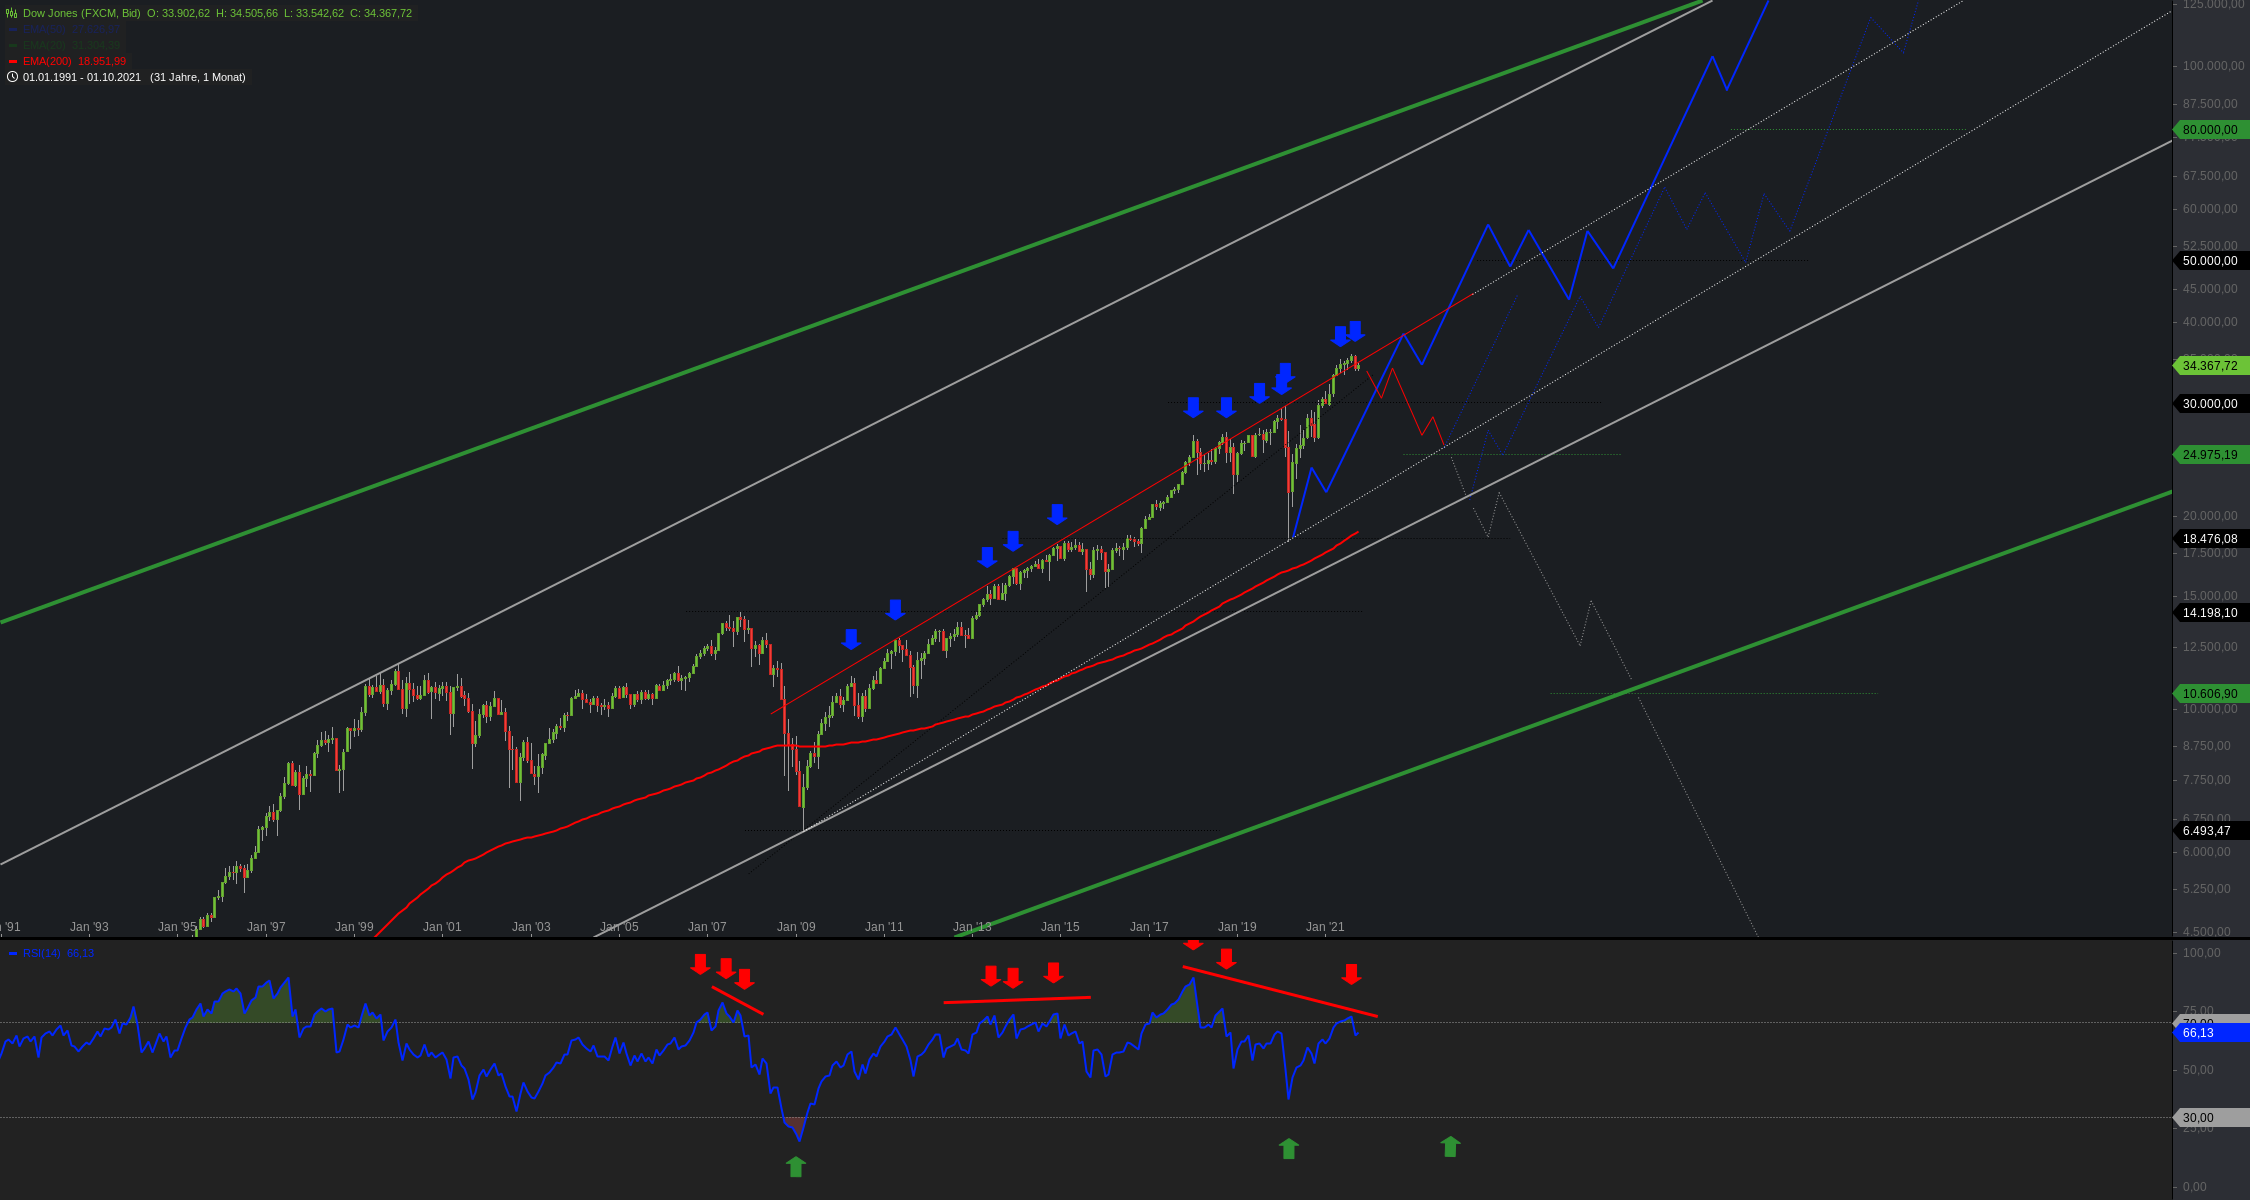
Task: Click the Dow Jones (FXCM, Bid) title
Action: click(x=82, y=13)
